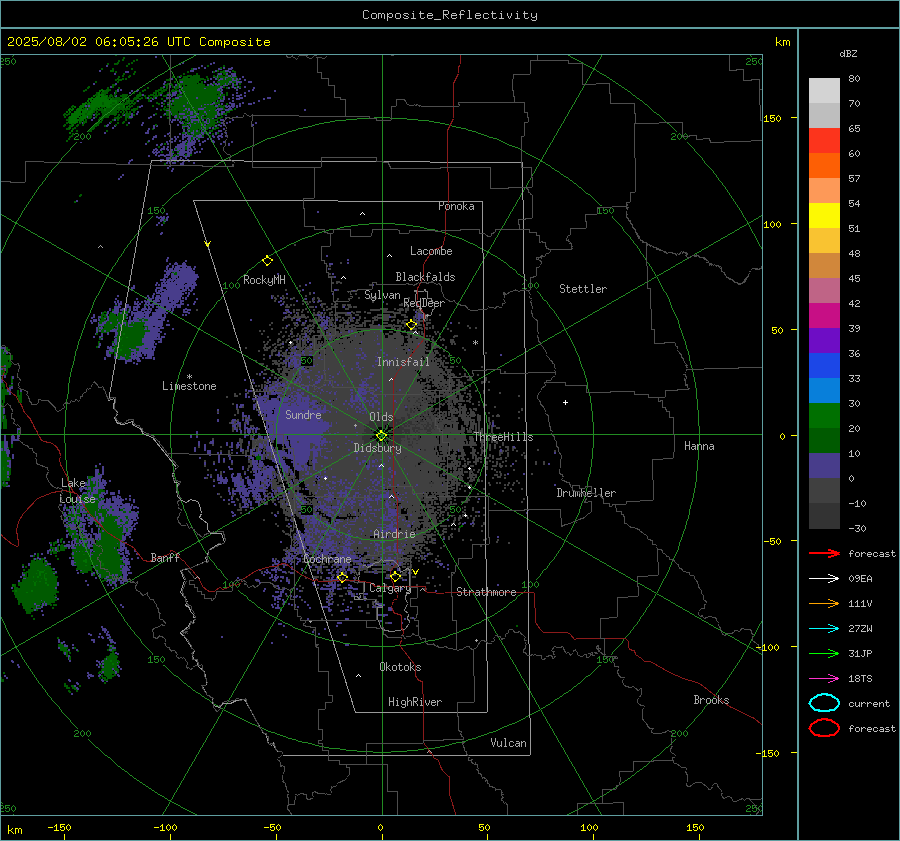900x841 pixels.
Task: Click the yellow diamond marker below Cochrane
Action: 342,578
